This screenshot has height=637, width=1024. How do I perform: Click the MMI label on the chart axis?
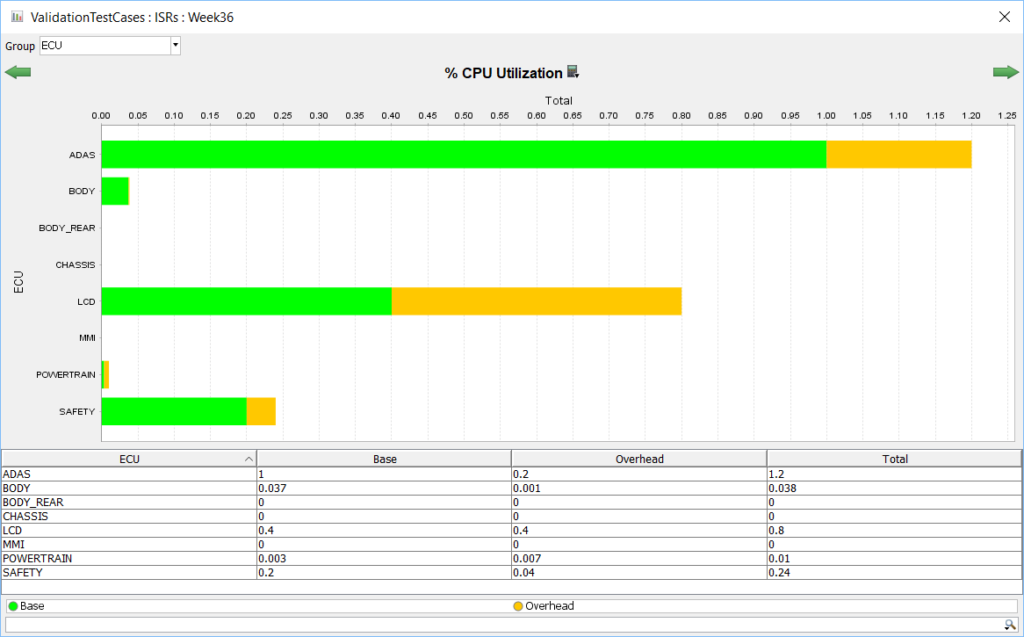(x=87, y=338)
